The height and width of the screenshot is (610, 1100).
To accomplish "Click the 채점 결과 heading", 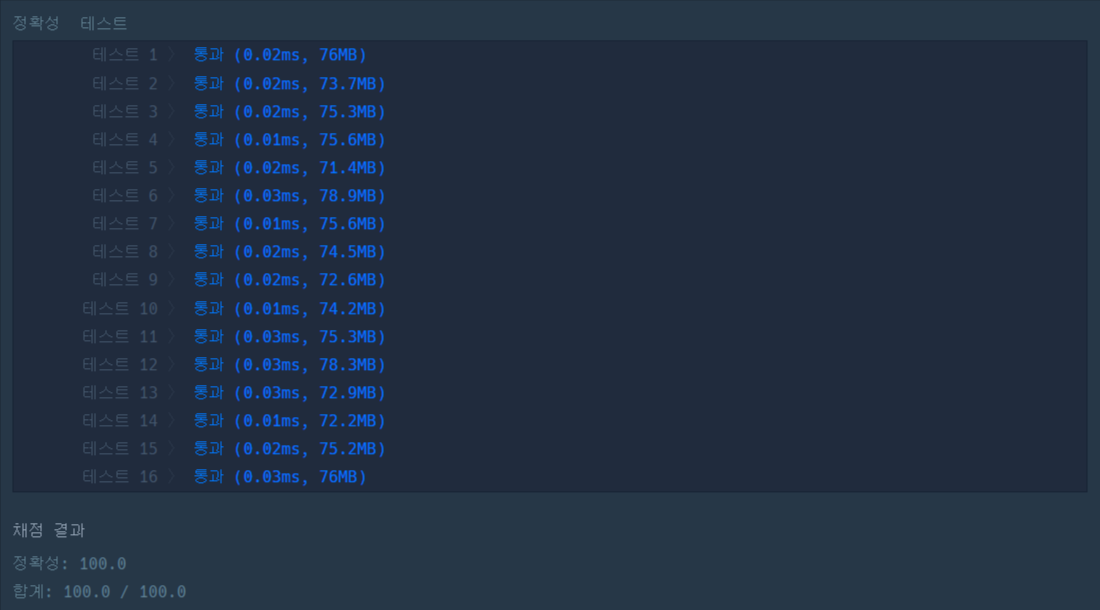I will click(x=48, y=530).
